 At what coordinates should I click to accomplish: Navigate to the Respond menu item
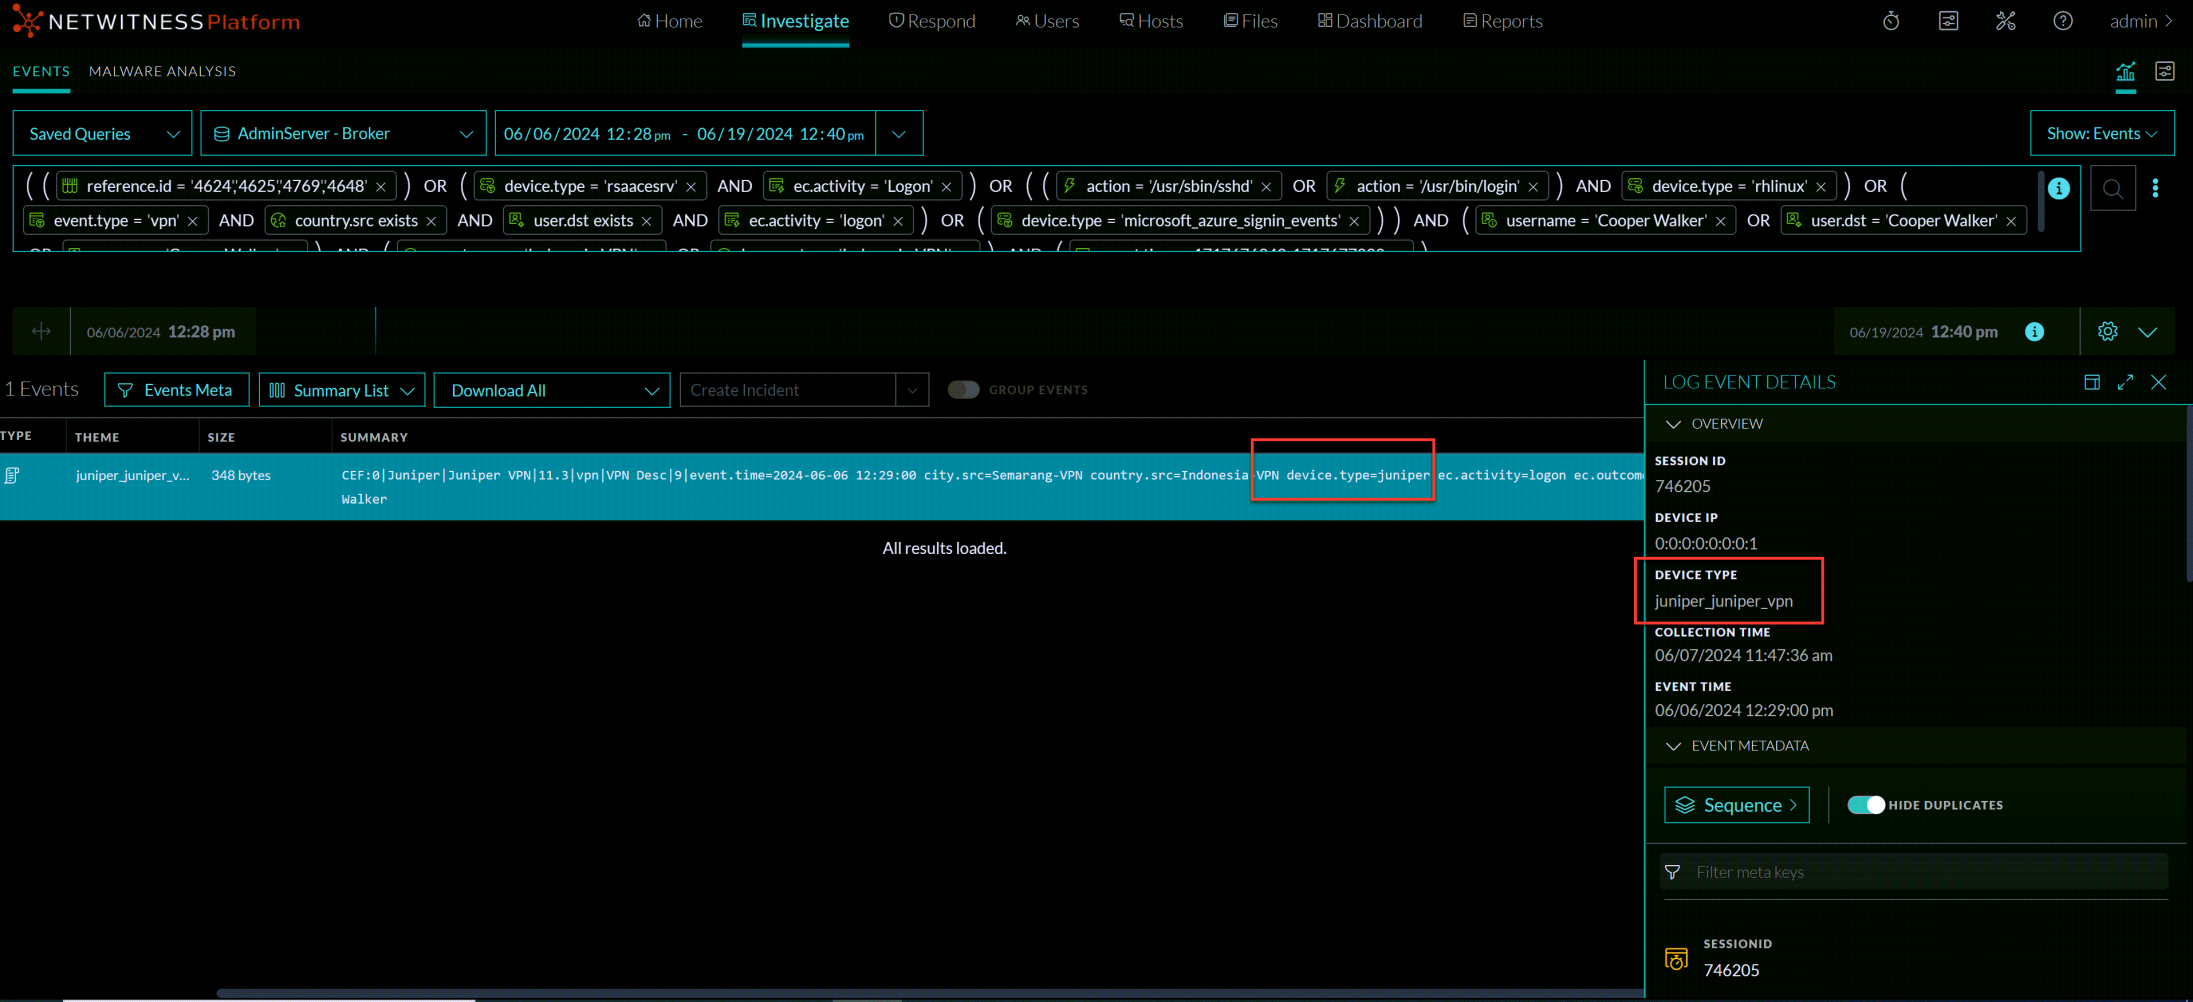(x=932, y=20)
